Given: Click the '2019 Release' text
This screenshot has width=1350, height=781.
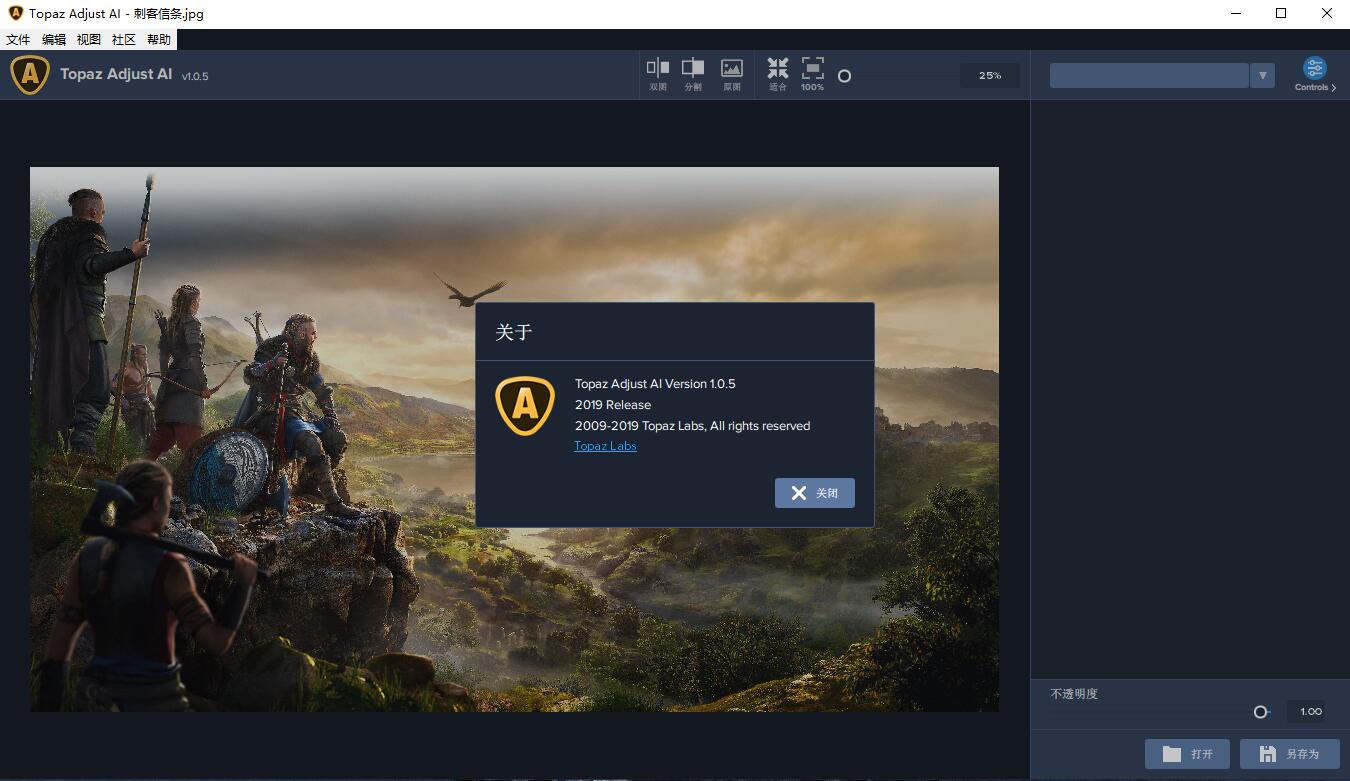Looking at the screenshot, I should pos(613,405).
